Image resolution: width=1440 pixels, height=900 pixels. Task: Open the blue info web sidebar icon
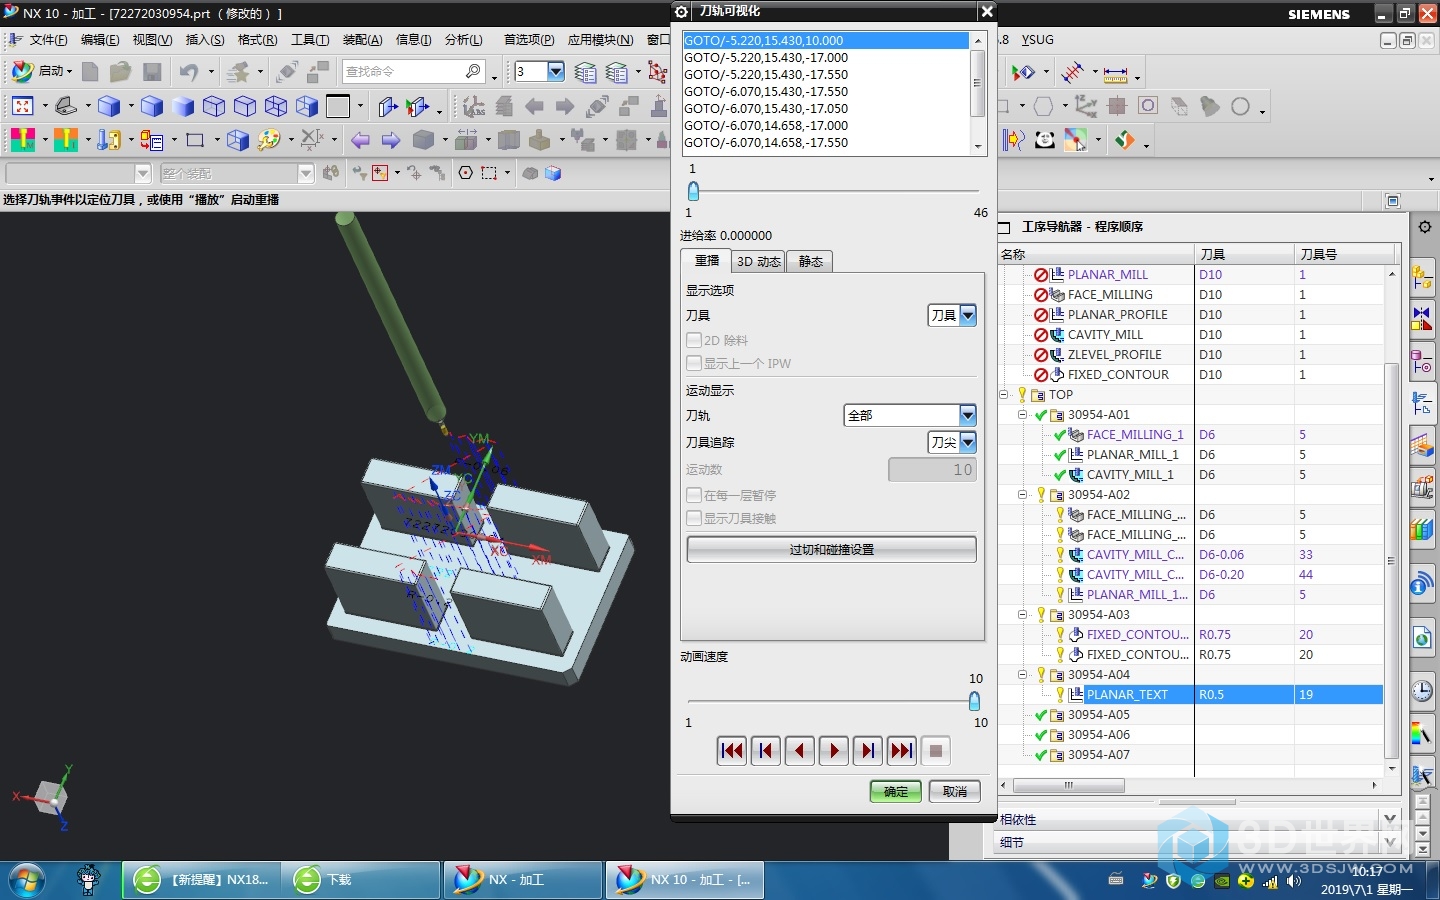1422,584
